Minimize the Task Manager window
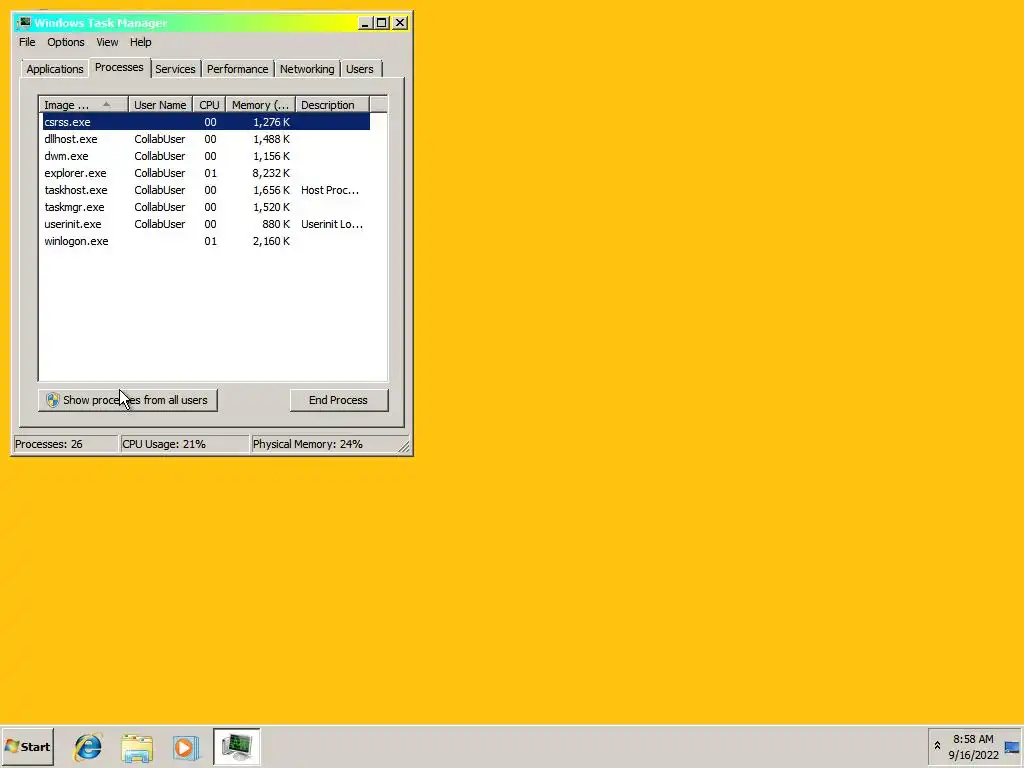The width and height of the screenshot is (1024, 768). click(x=365, y=23)
